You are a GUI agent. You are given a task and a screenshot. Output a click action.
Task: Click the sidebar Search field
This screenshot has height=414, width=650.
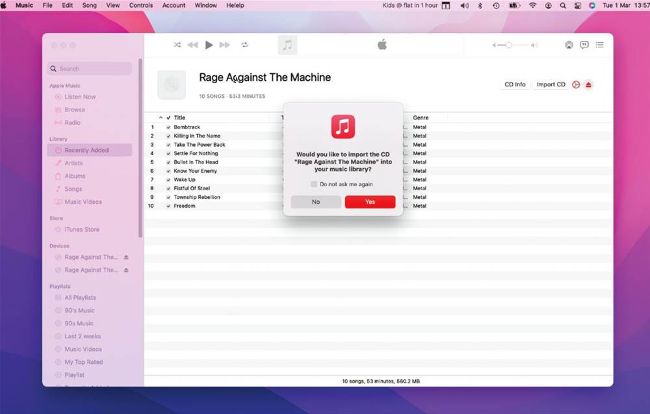[x=90, y=69]
